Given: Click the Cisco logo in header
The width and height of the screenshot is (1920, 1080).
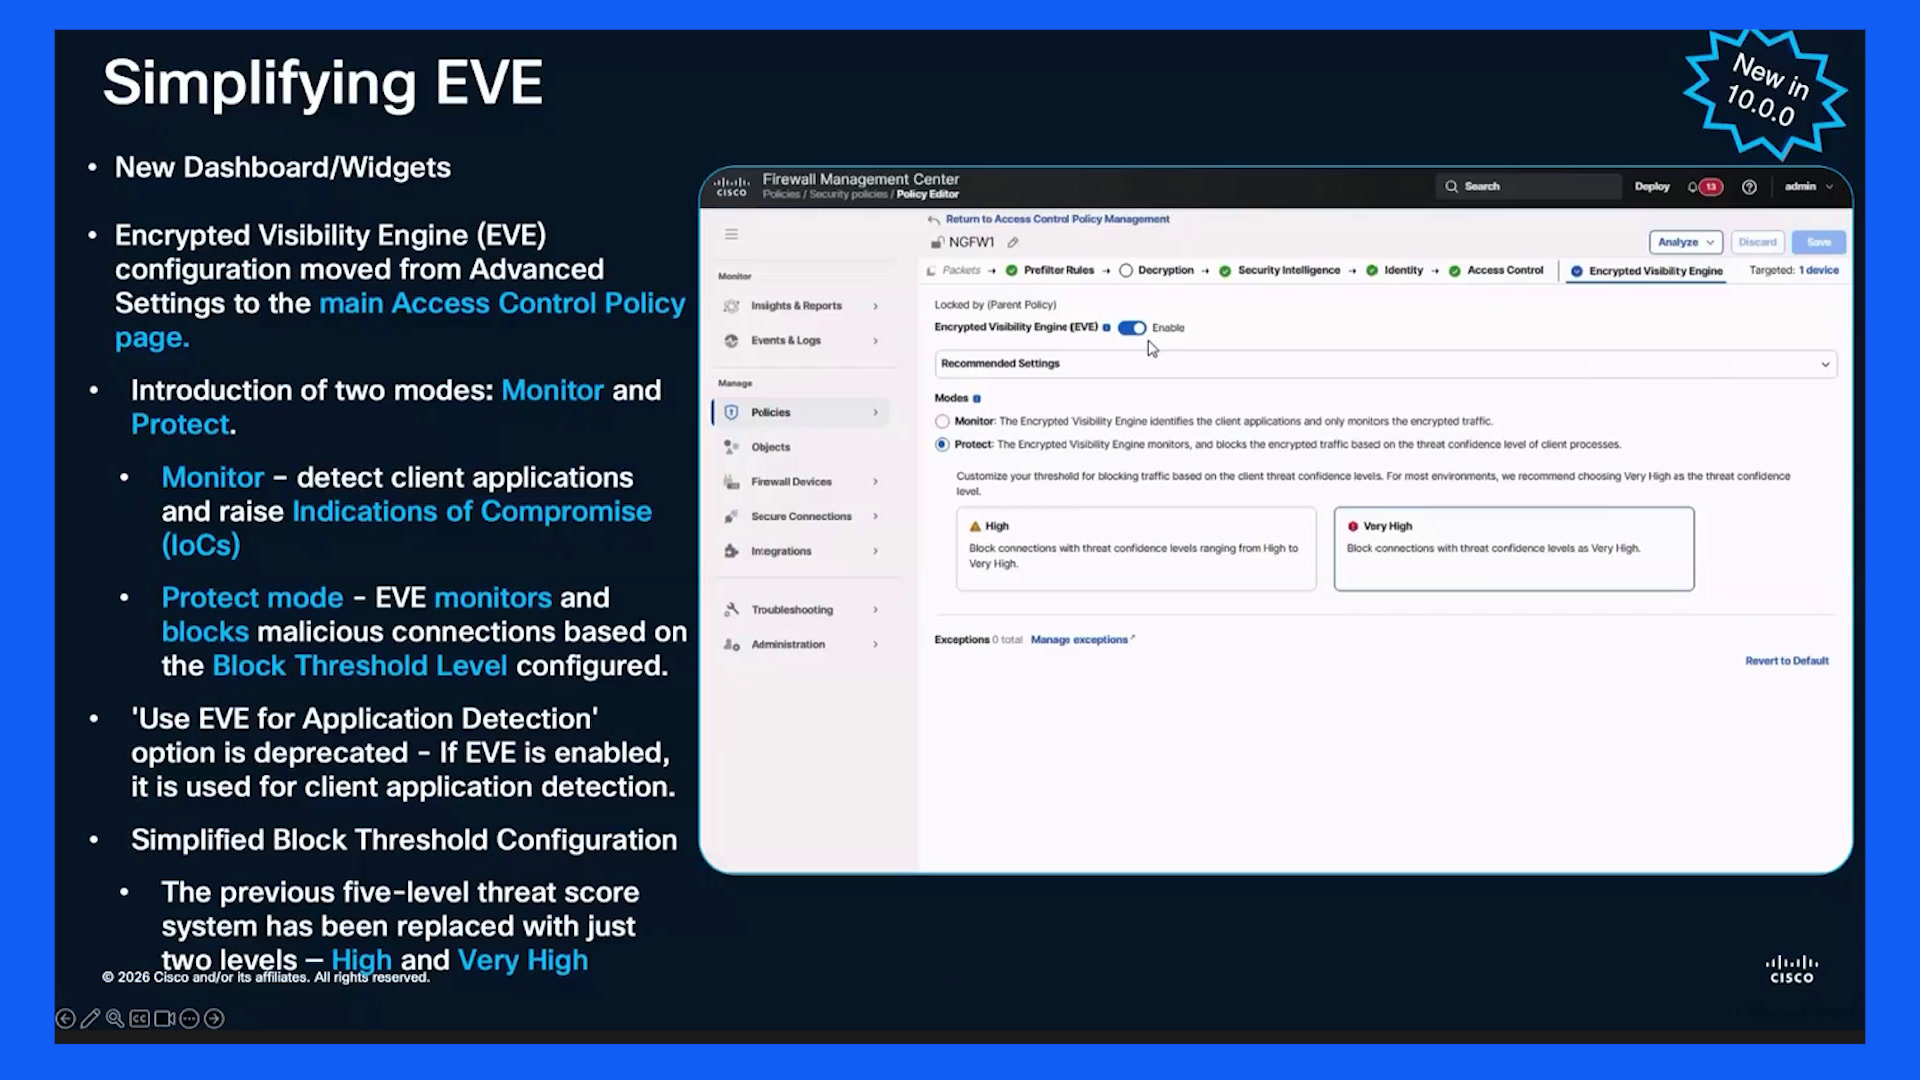Looking at the screenshot, I should pyautogui.click(x=731, y=186).
